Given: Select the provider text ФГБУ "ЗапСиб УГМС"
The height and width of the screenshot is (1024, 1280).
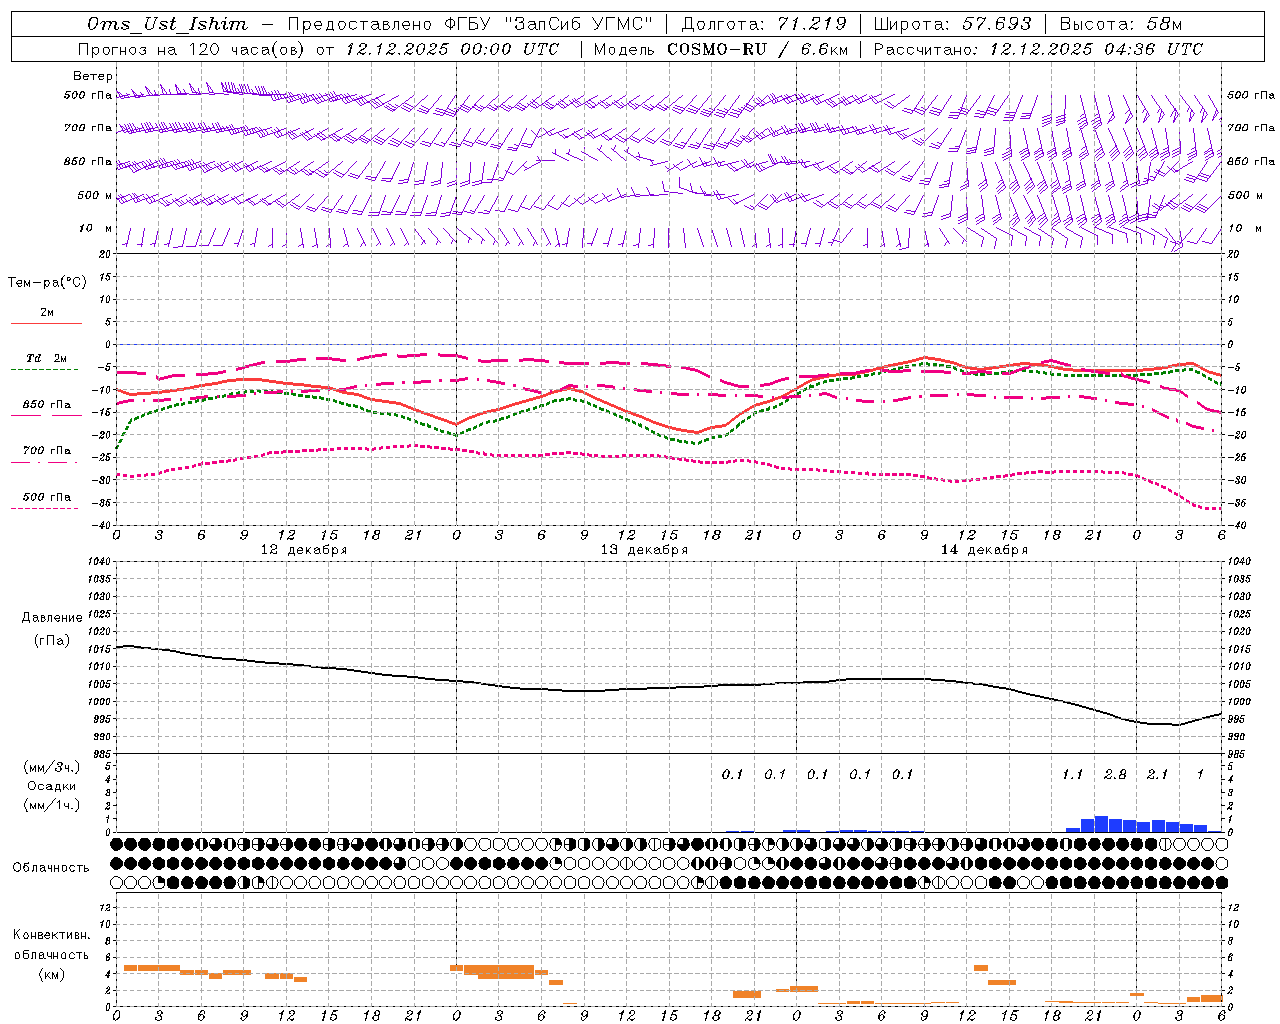Looking at the screenshot, I should (547, 24).
